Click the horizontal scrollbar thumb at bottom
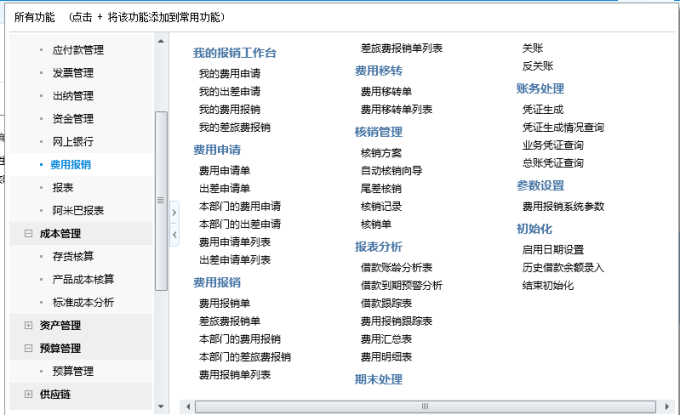This screenshot has width=680, height=416. click(x=425, y=406)
